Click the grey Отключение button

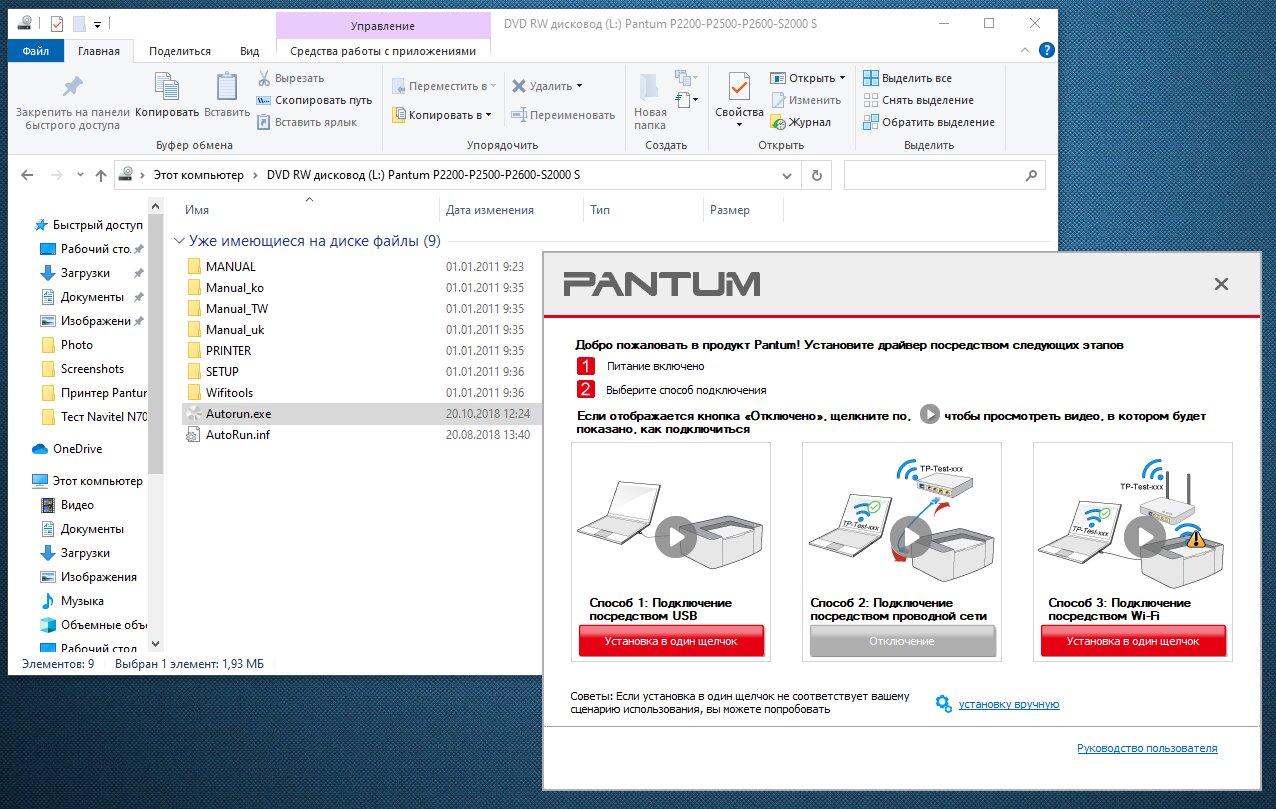pyautogui.click(x=902, y=641)
